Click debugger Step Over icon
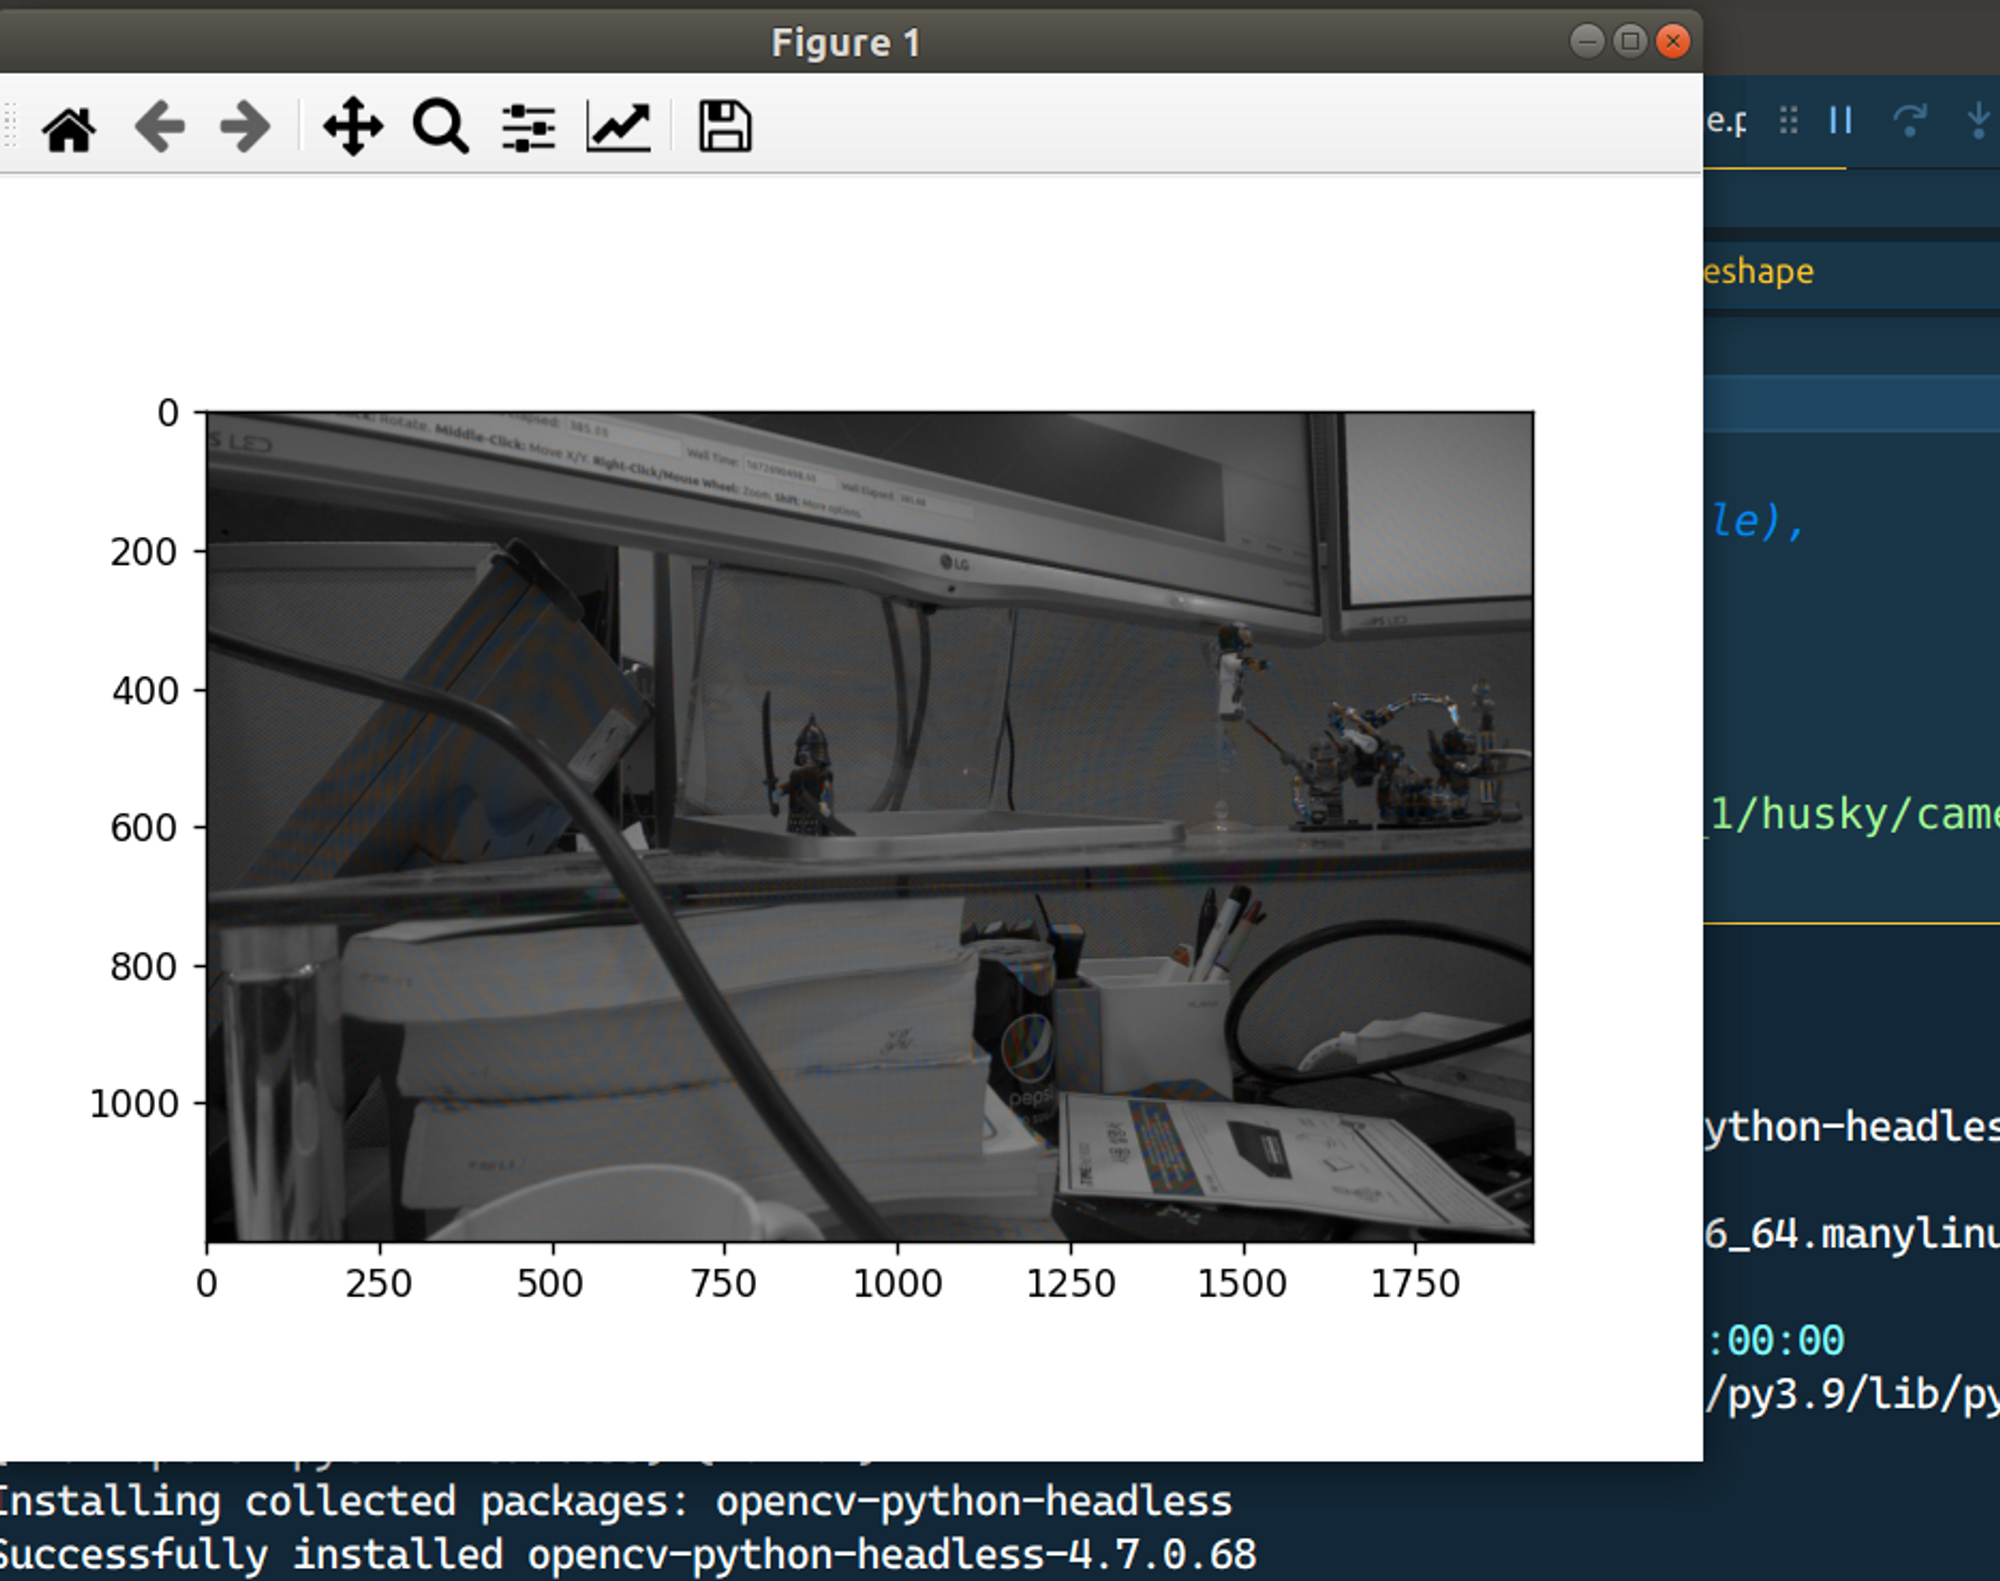 point(1909,121)
